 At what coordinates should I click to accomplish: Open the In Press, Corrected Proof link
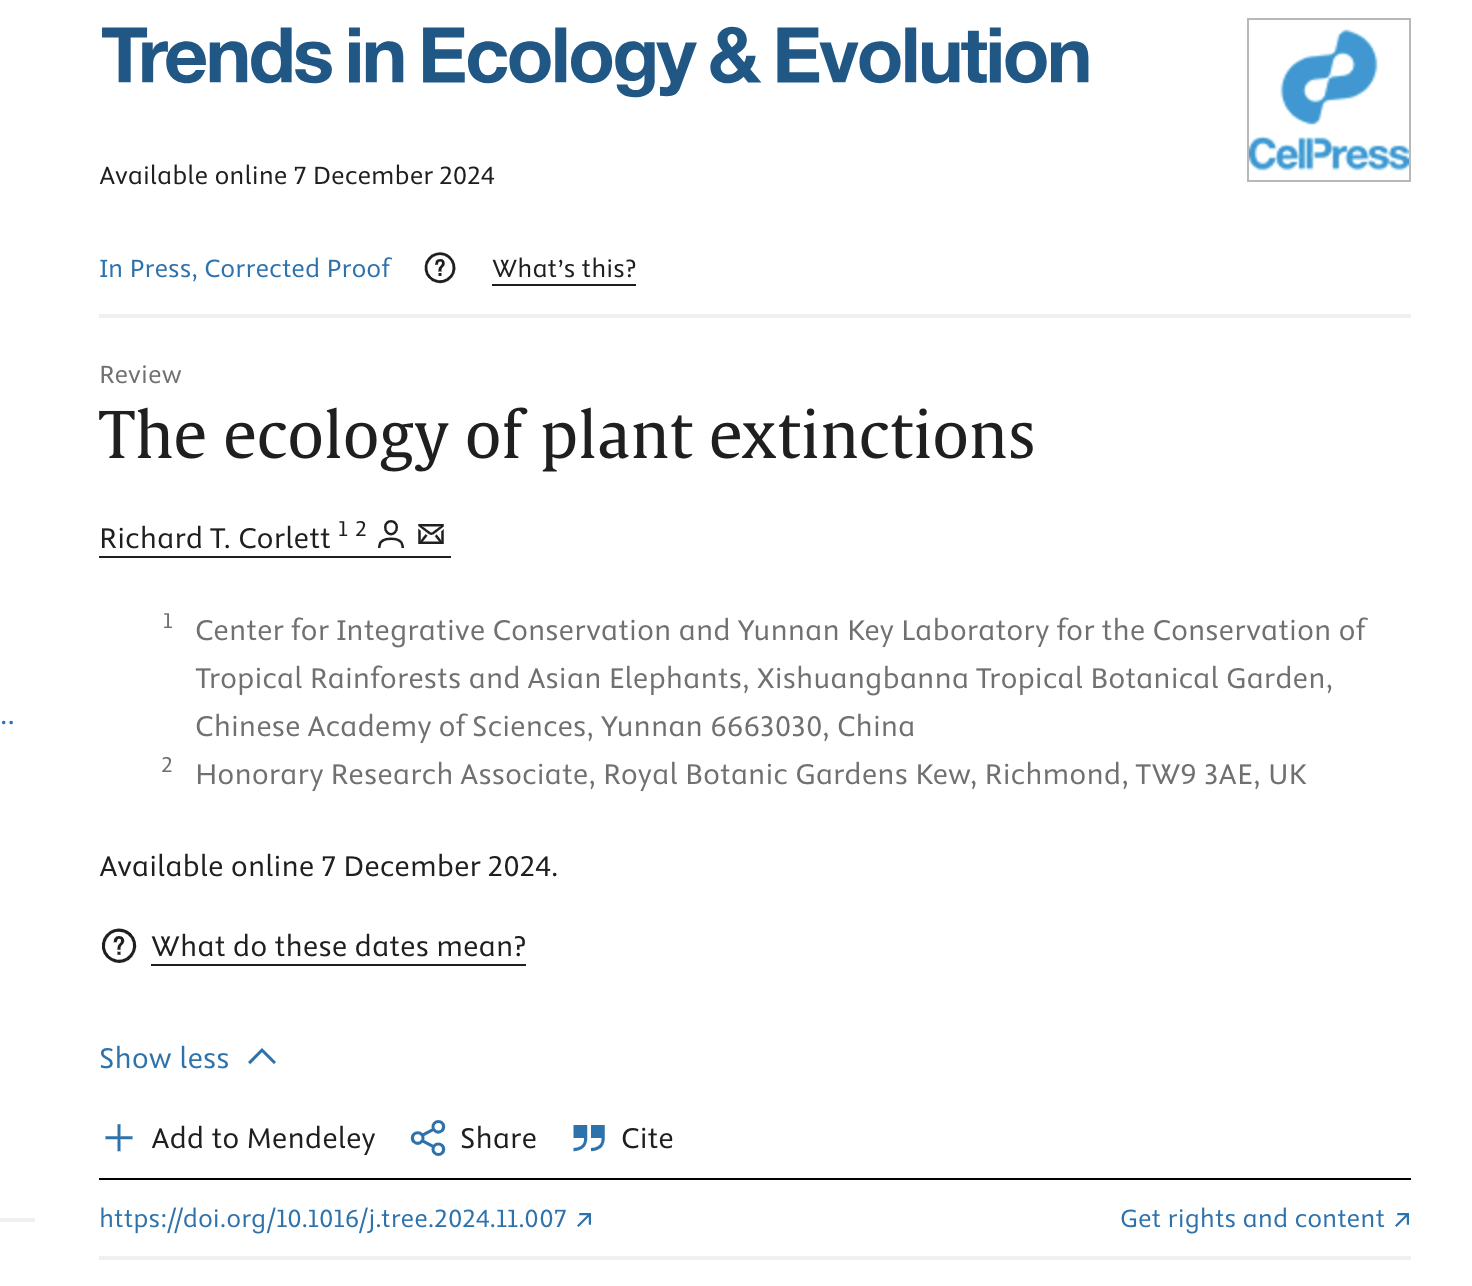(245, 268)
